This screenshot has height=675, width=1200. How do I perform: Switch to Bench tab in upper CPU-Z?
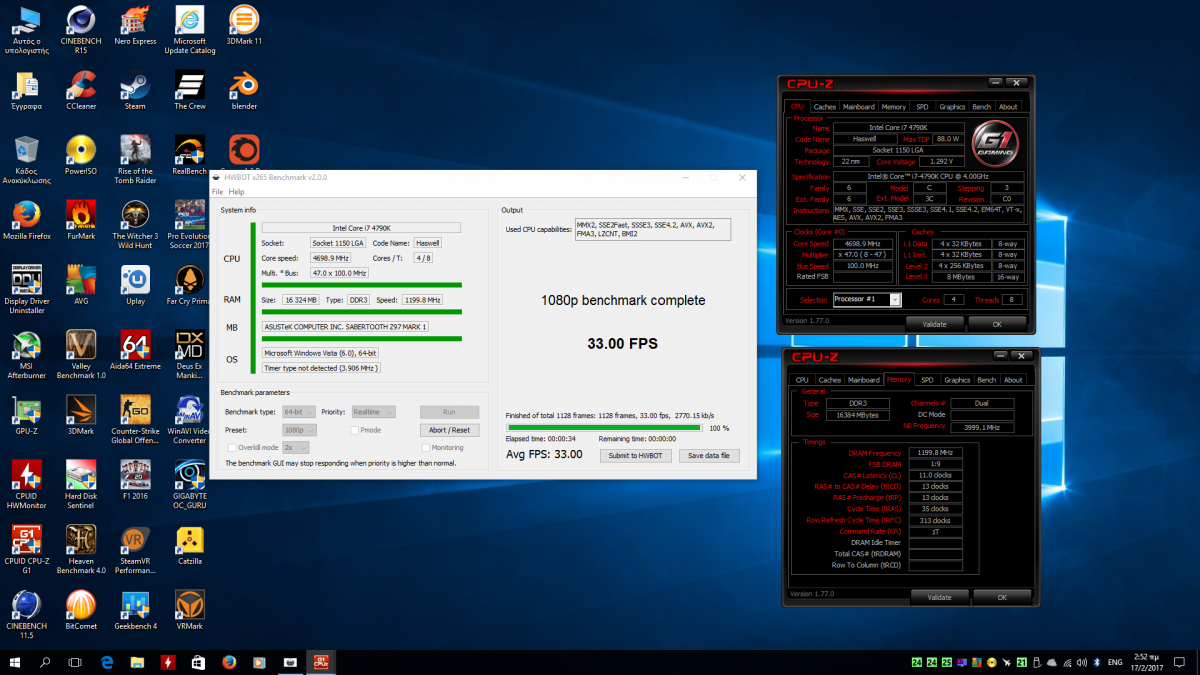[x=982, y=107]
